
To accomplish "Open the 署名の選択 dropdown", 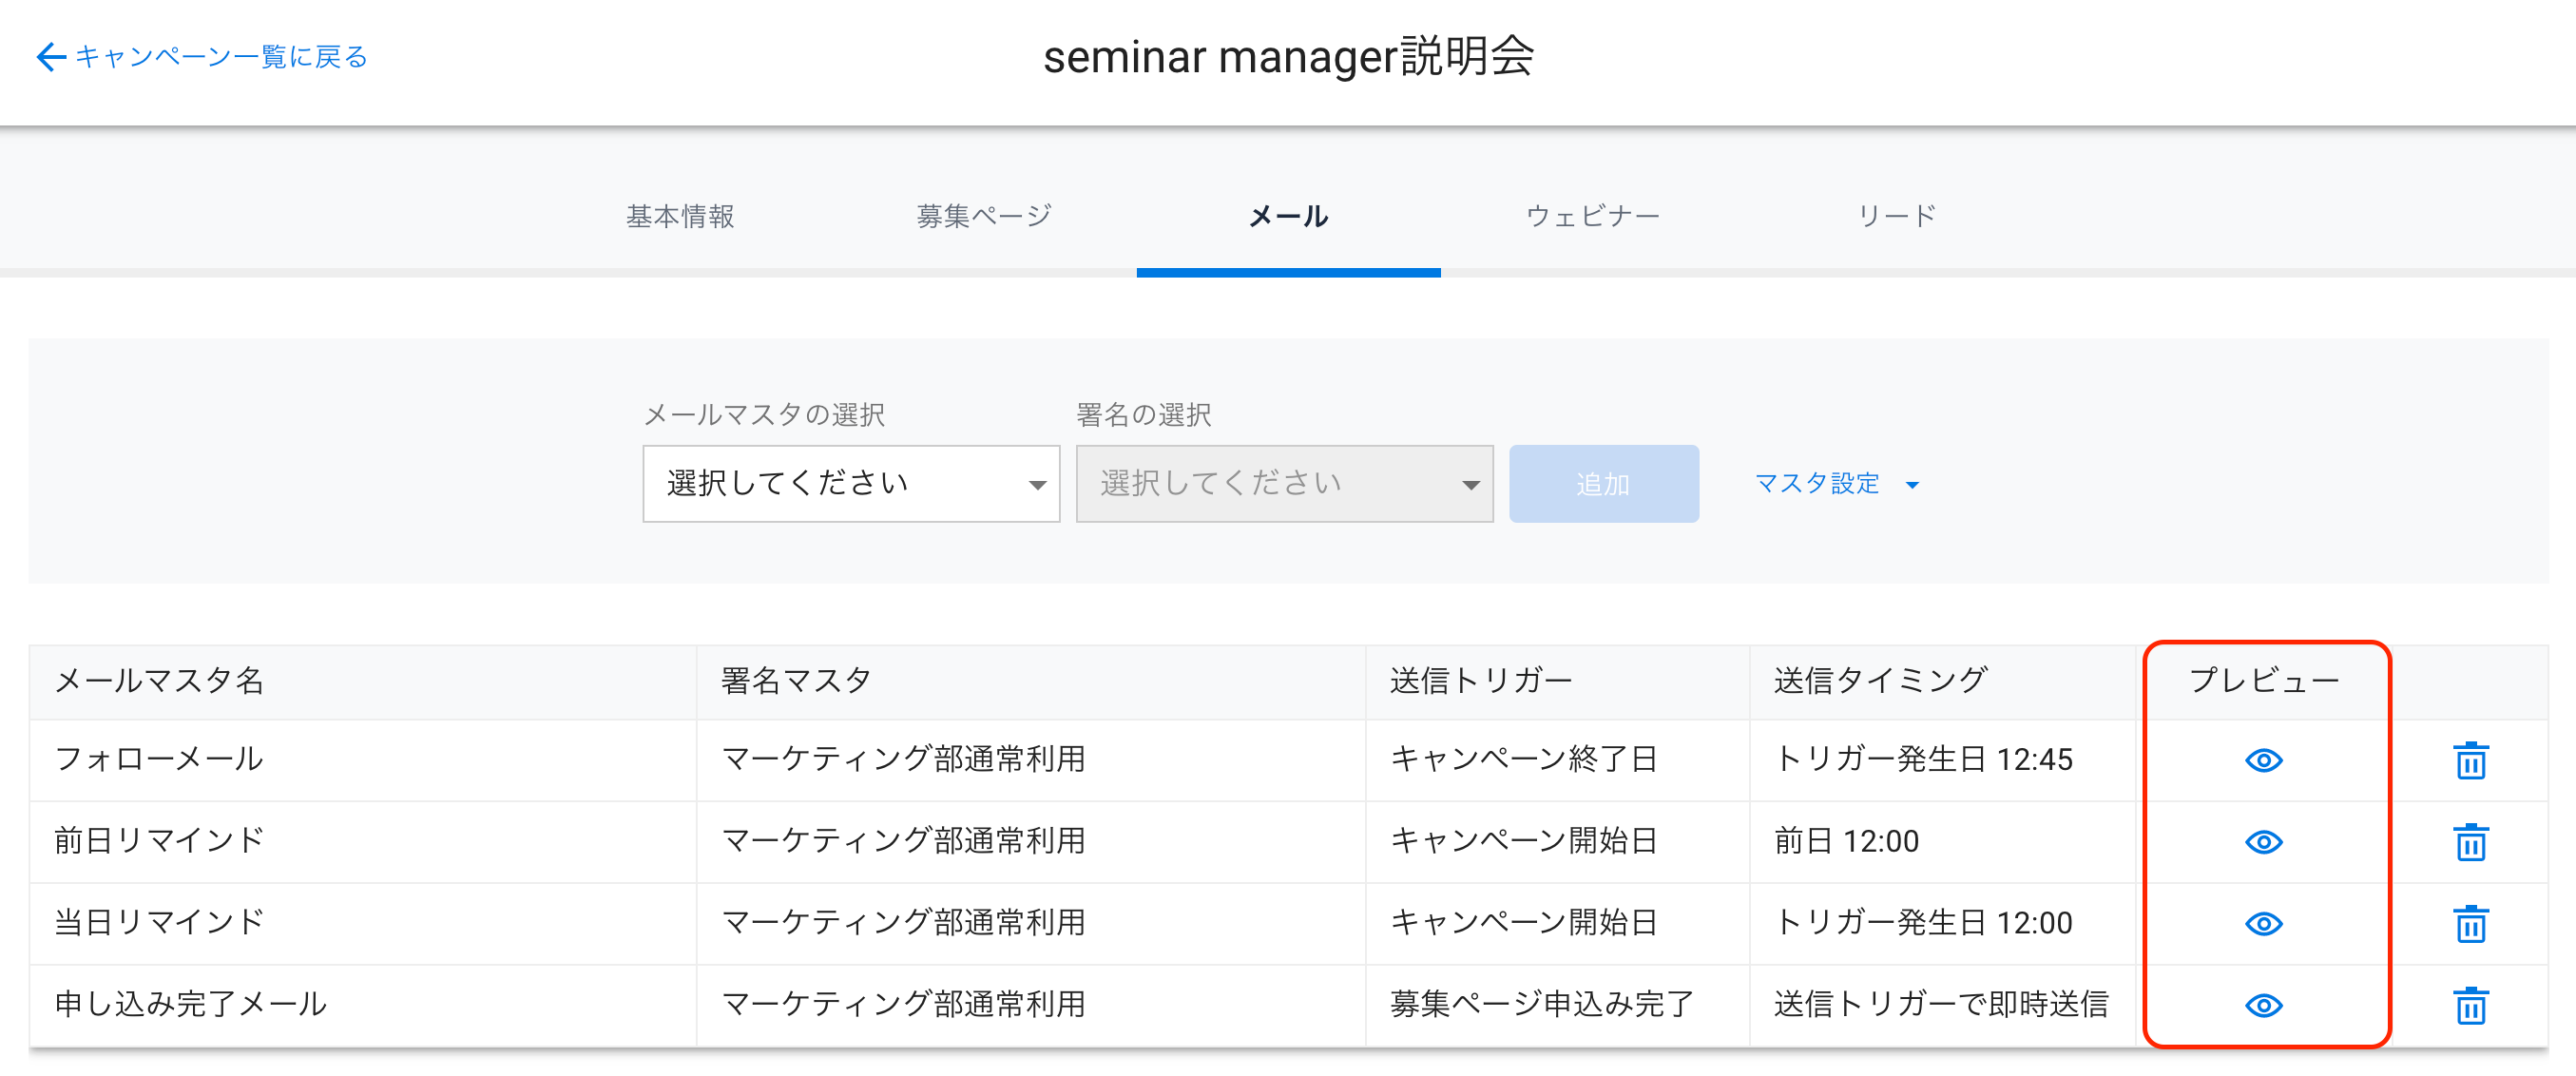I will [x=1284, y=484].
